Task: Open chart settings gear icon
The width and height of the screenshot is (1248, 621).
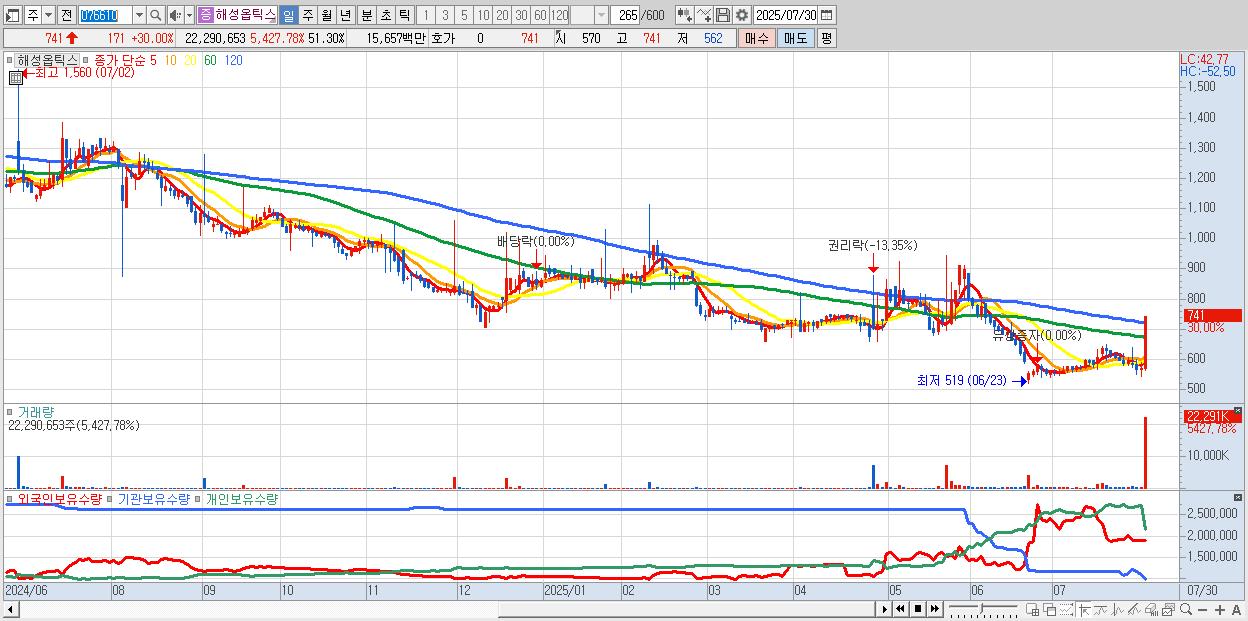Action: 742,15
